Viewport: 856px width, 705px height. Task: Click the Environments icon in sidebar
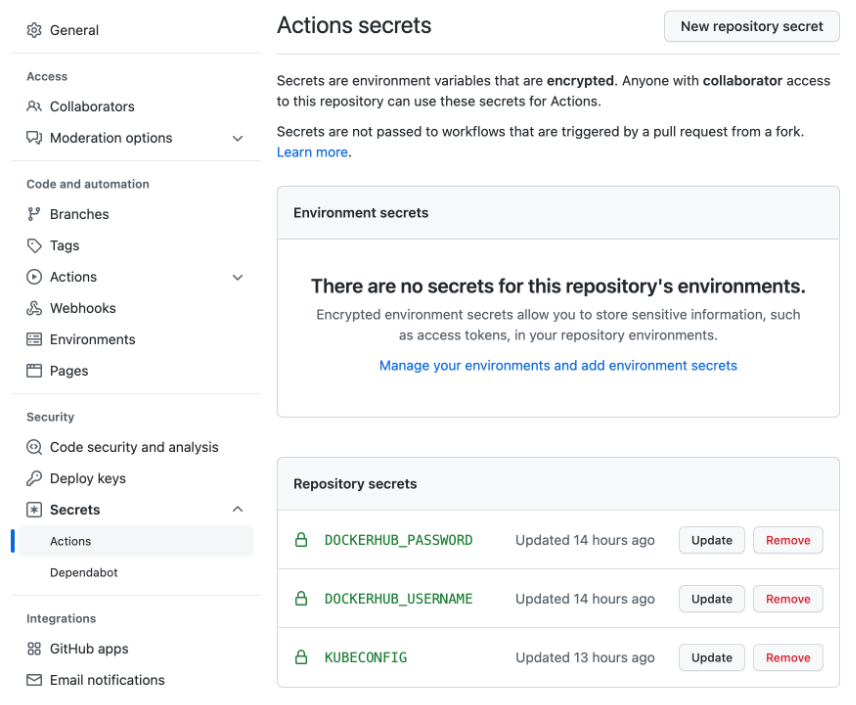[34, 339]
